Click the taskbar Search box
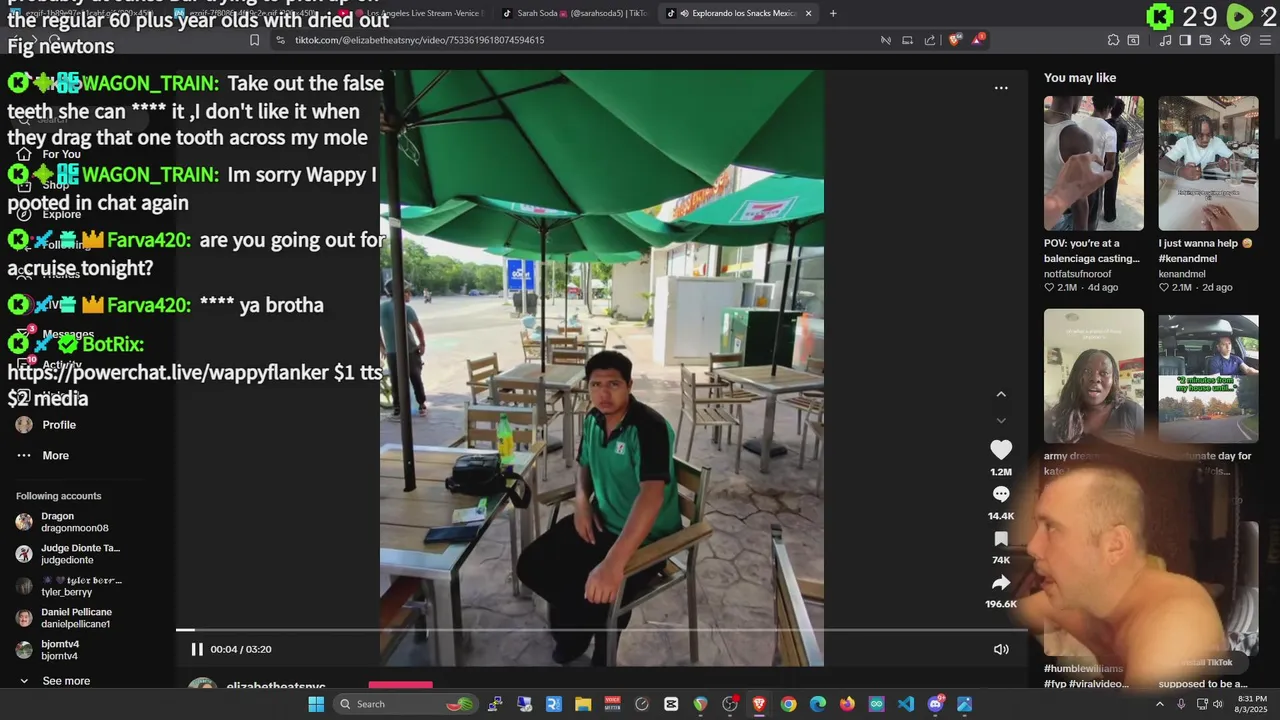Image resolution: width=1280 pixels, height=720 pixels. 404,704
